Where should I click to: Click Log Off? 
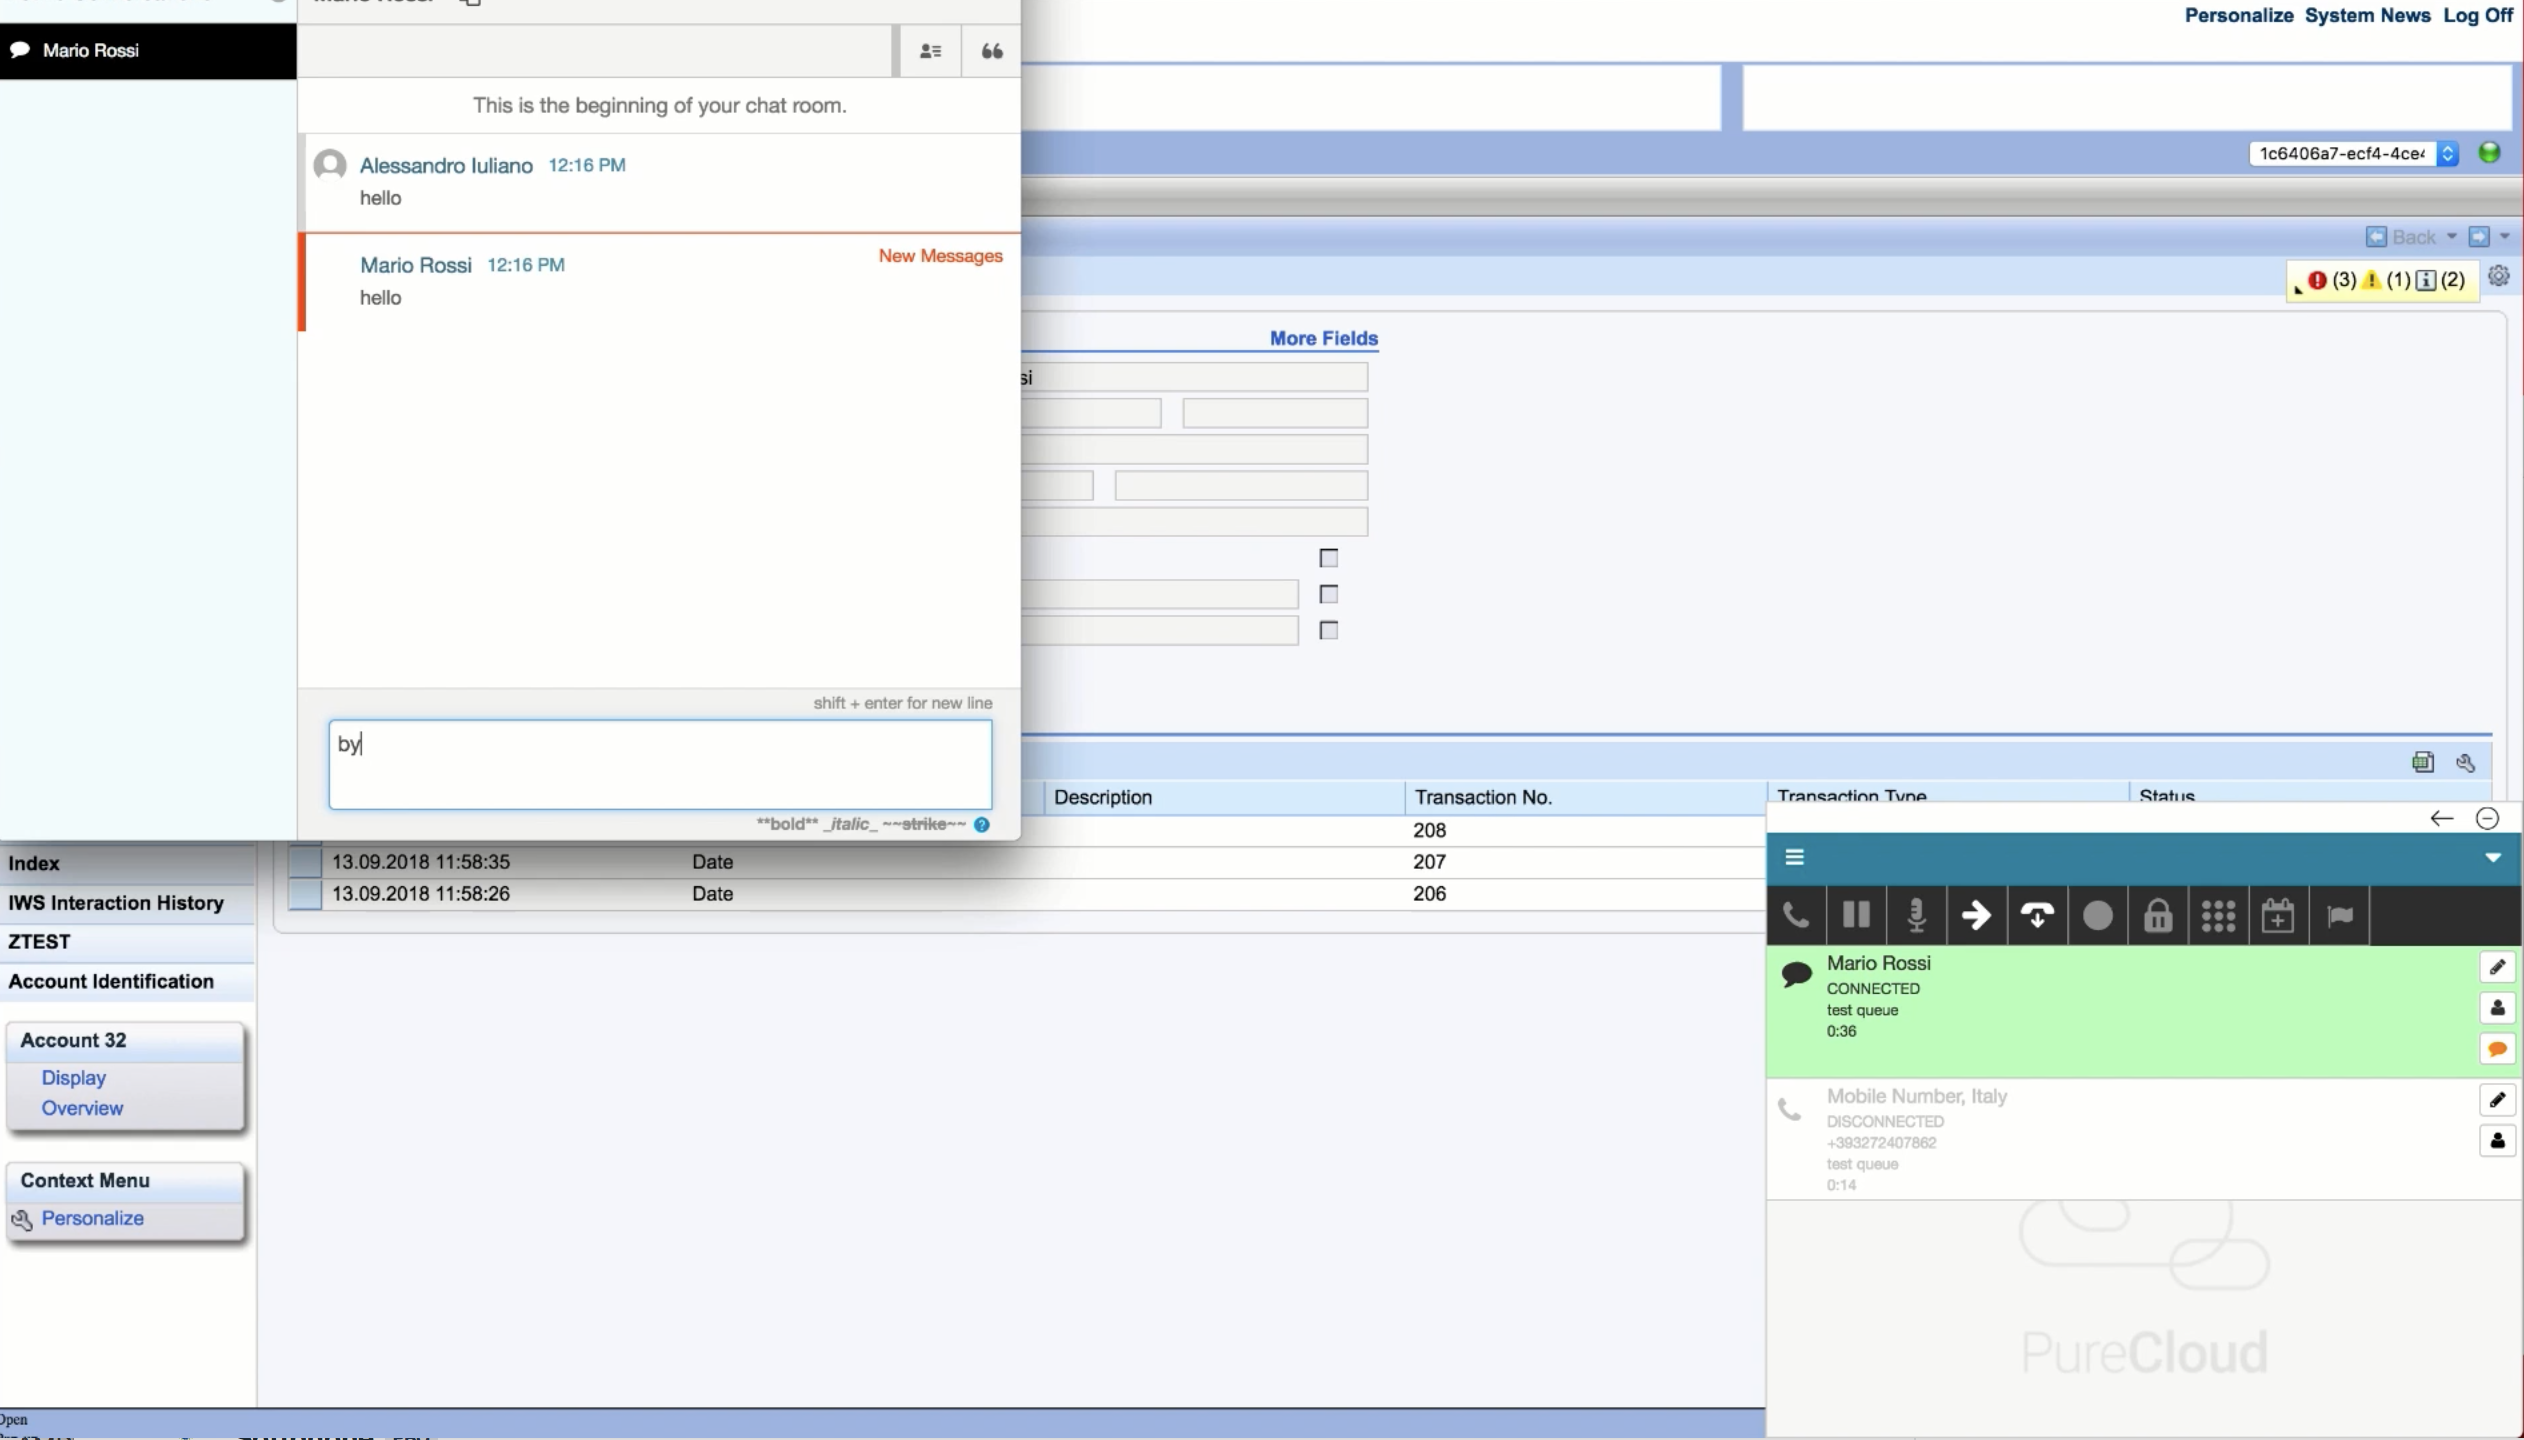click(2478, 15)
